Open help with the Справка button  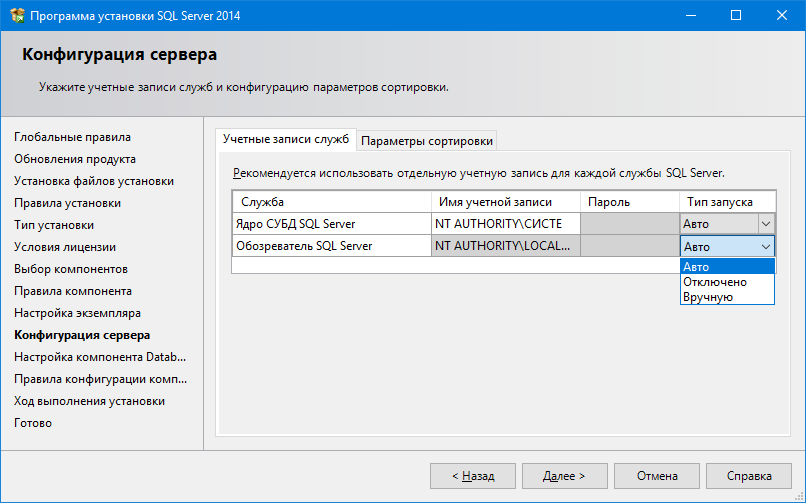coord(750,476)
